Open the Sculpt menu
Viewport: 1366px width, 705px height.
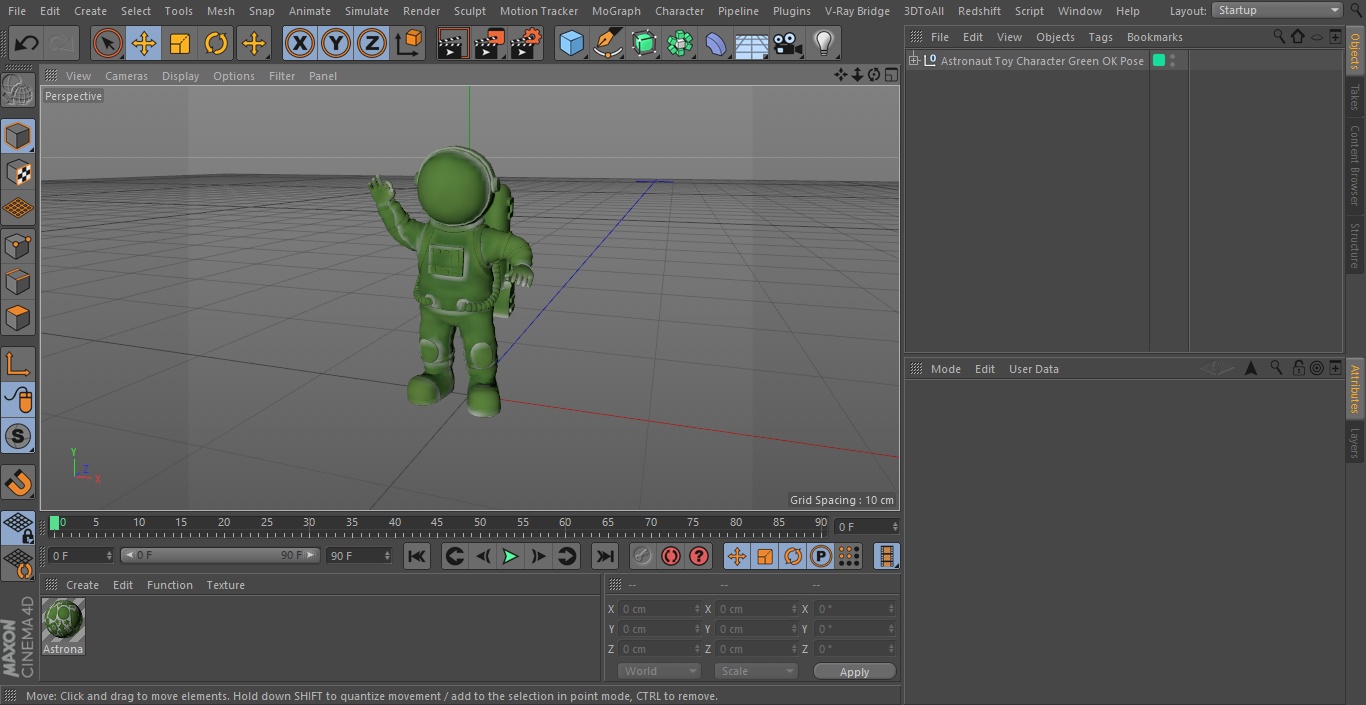coord(469,11)
